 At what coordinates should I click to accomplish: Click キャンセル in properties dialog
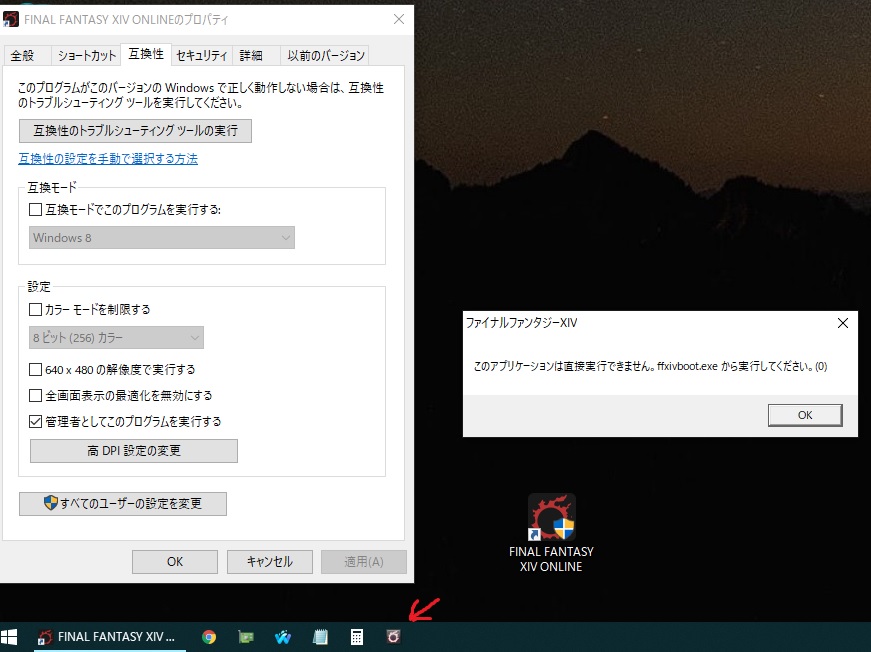[x=269, y=562]
